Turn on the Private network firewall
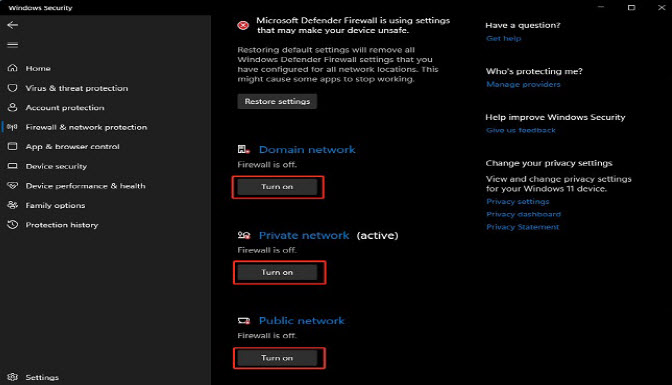Screen dimensions: 672x385 point(277,272)
